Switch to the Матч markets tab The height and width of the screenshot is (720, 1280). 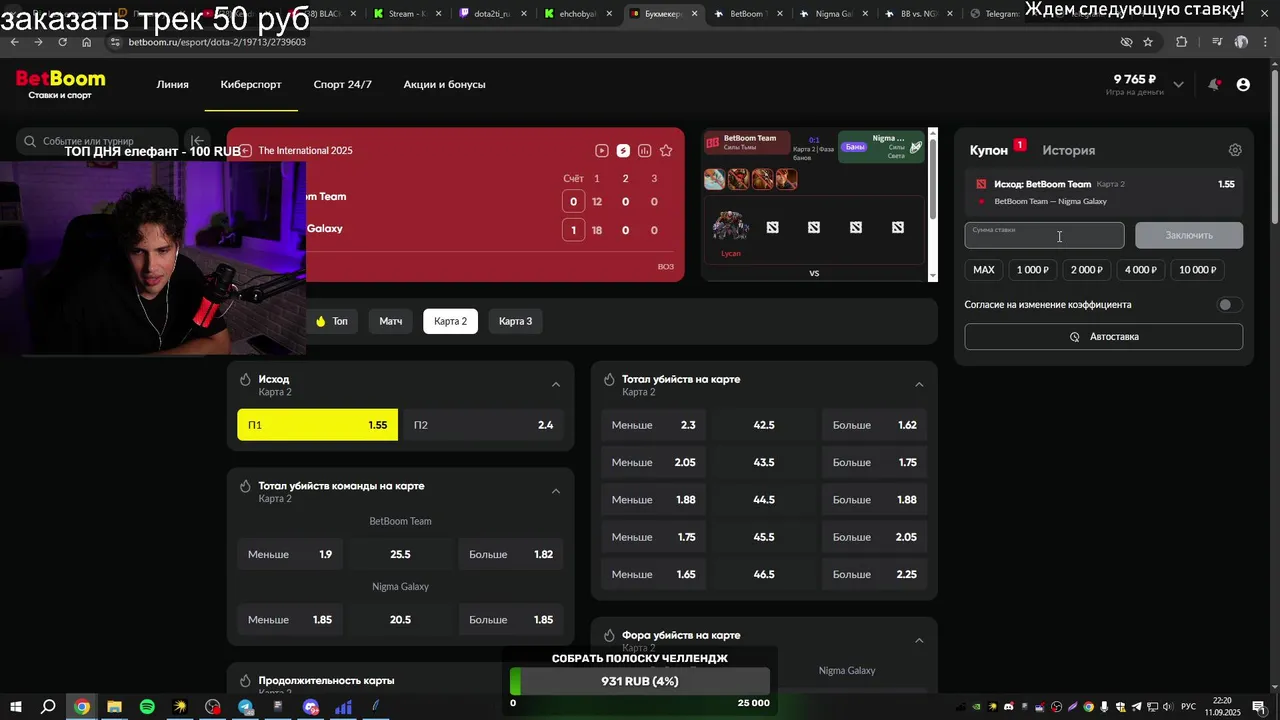[x=390, y=321]
